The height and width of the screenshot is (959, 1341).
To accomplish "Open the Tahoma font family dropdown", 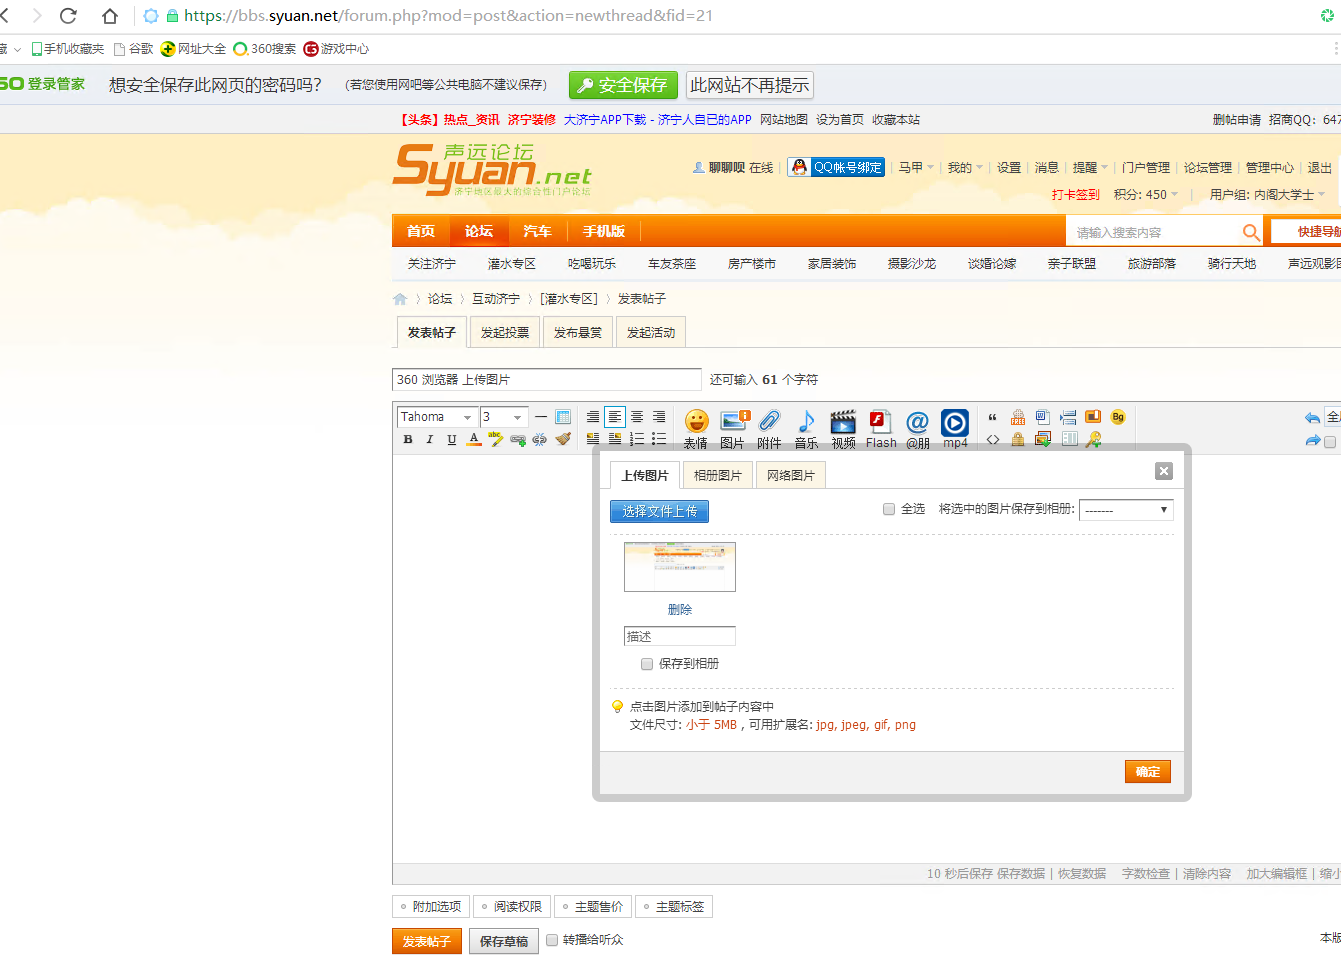I will [436, 416].
